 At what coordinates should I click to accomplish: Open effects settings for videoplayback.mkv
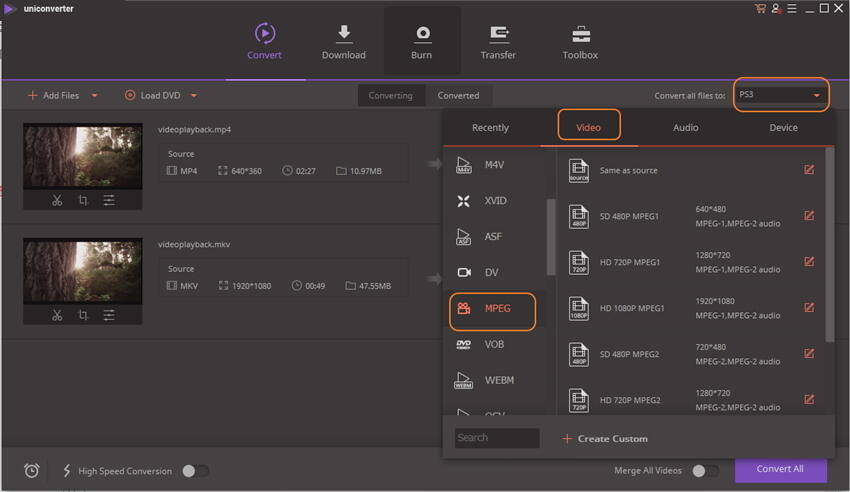pyautogui.click(x=109, y=315)
